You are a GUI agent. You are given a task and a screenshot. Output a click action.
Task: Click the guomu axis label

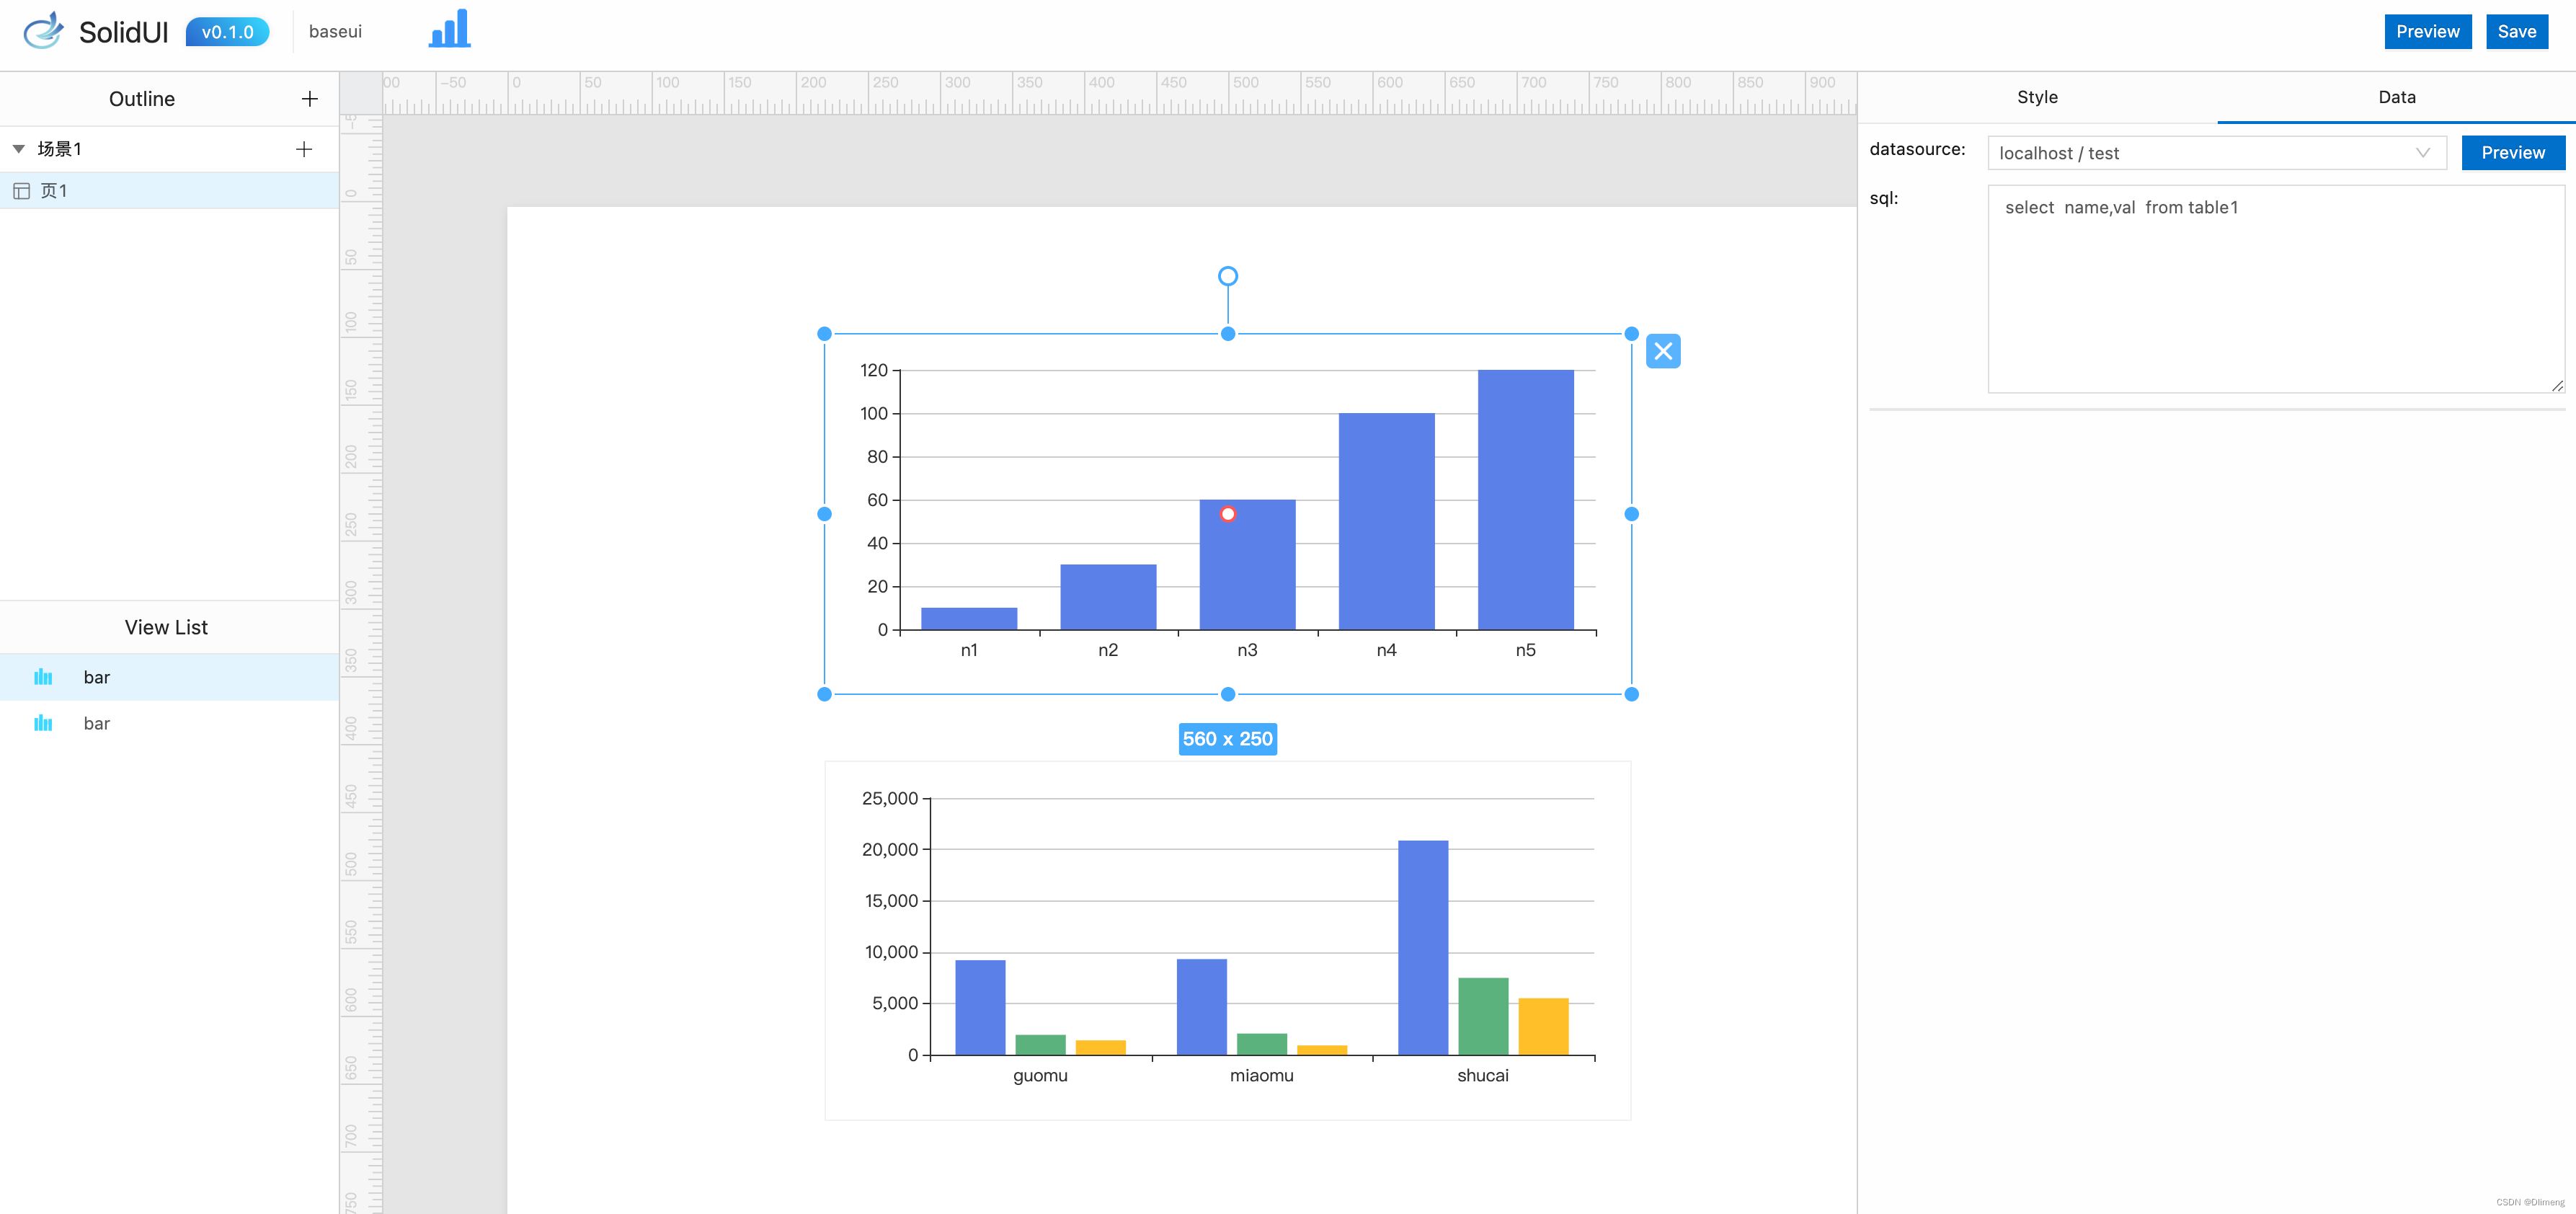1040,1075
